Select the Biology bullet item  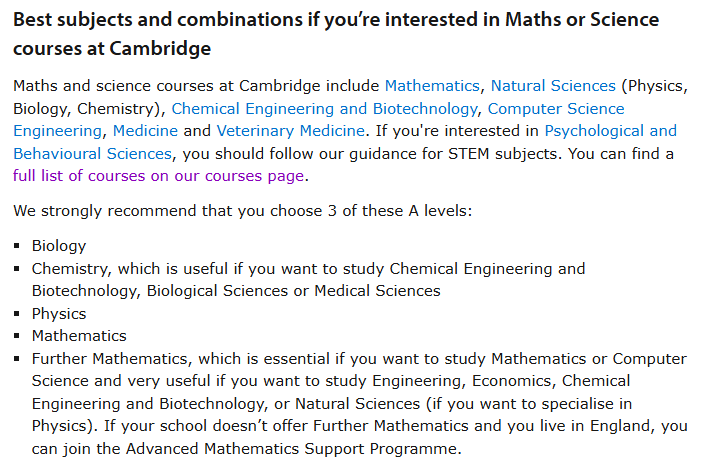(x=59, y=246)
